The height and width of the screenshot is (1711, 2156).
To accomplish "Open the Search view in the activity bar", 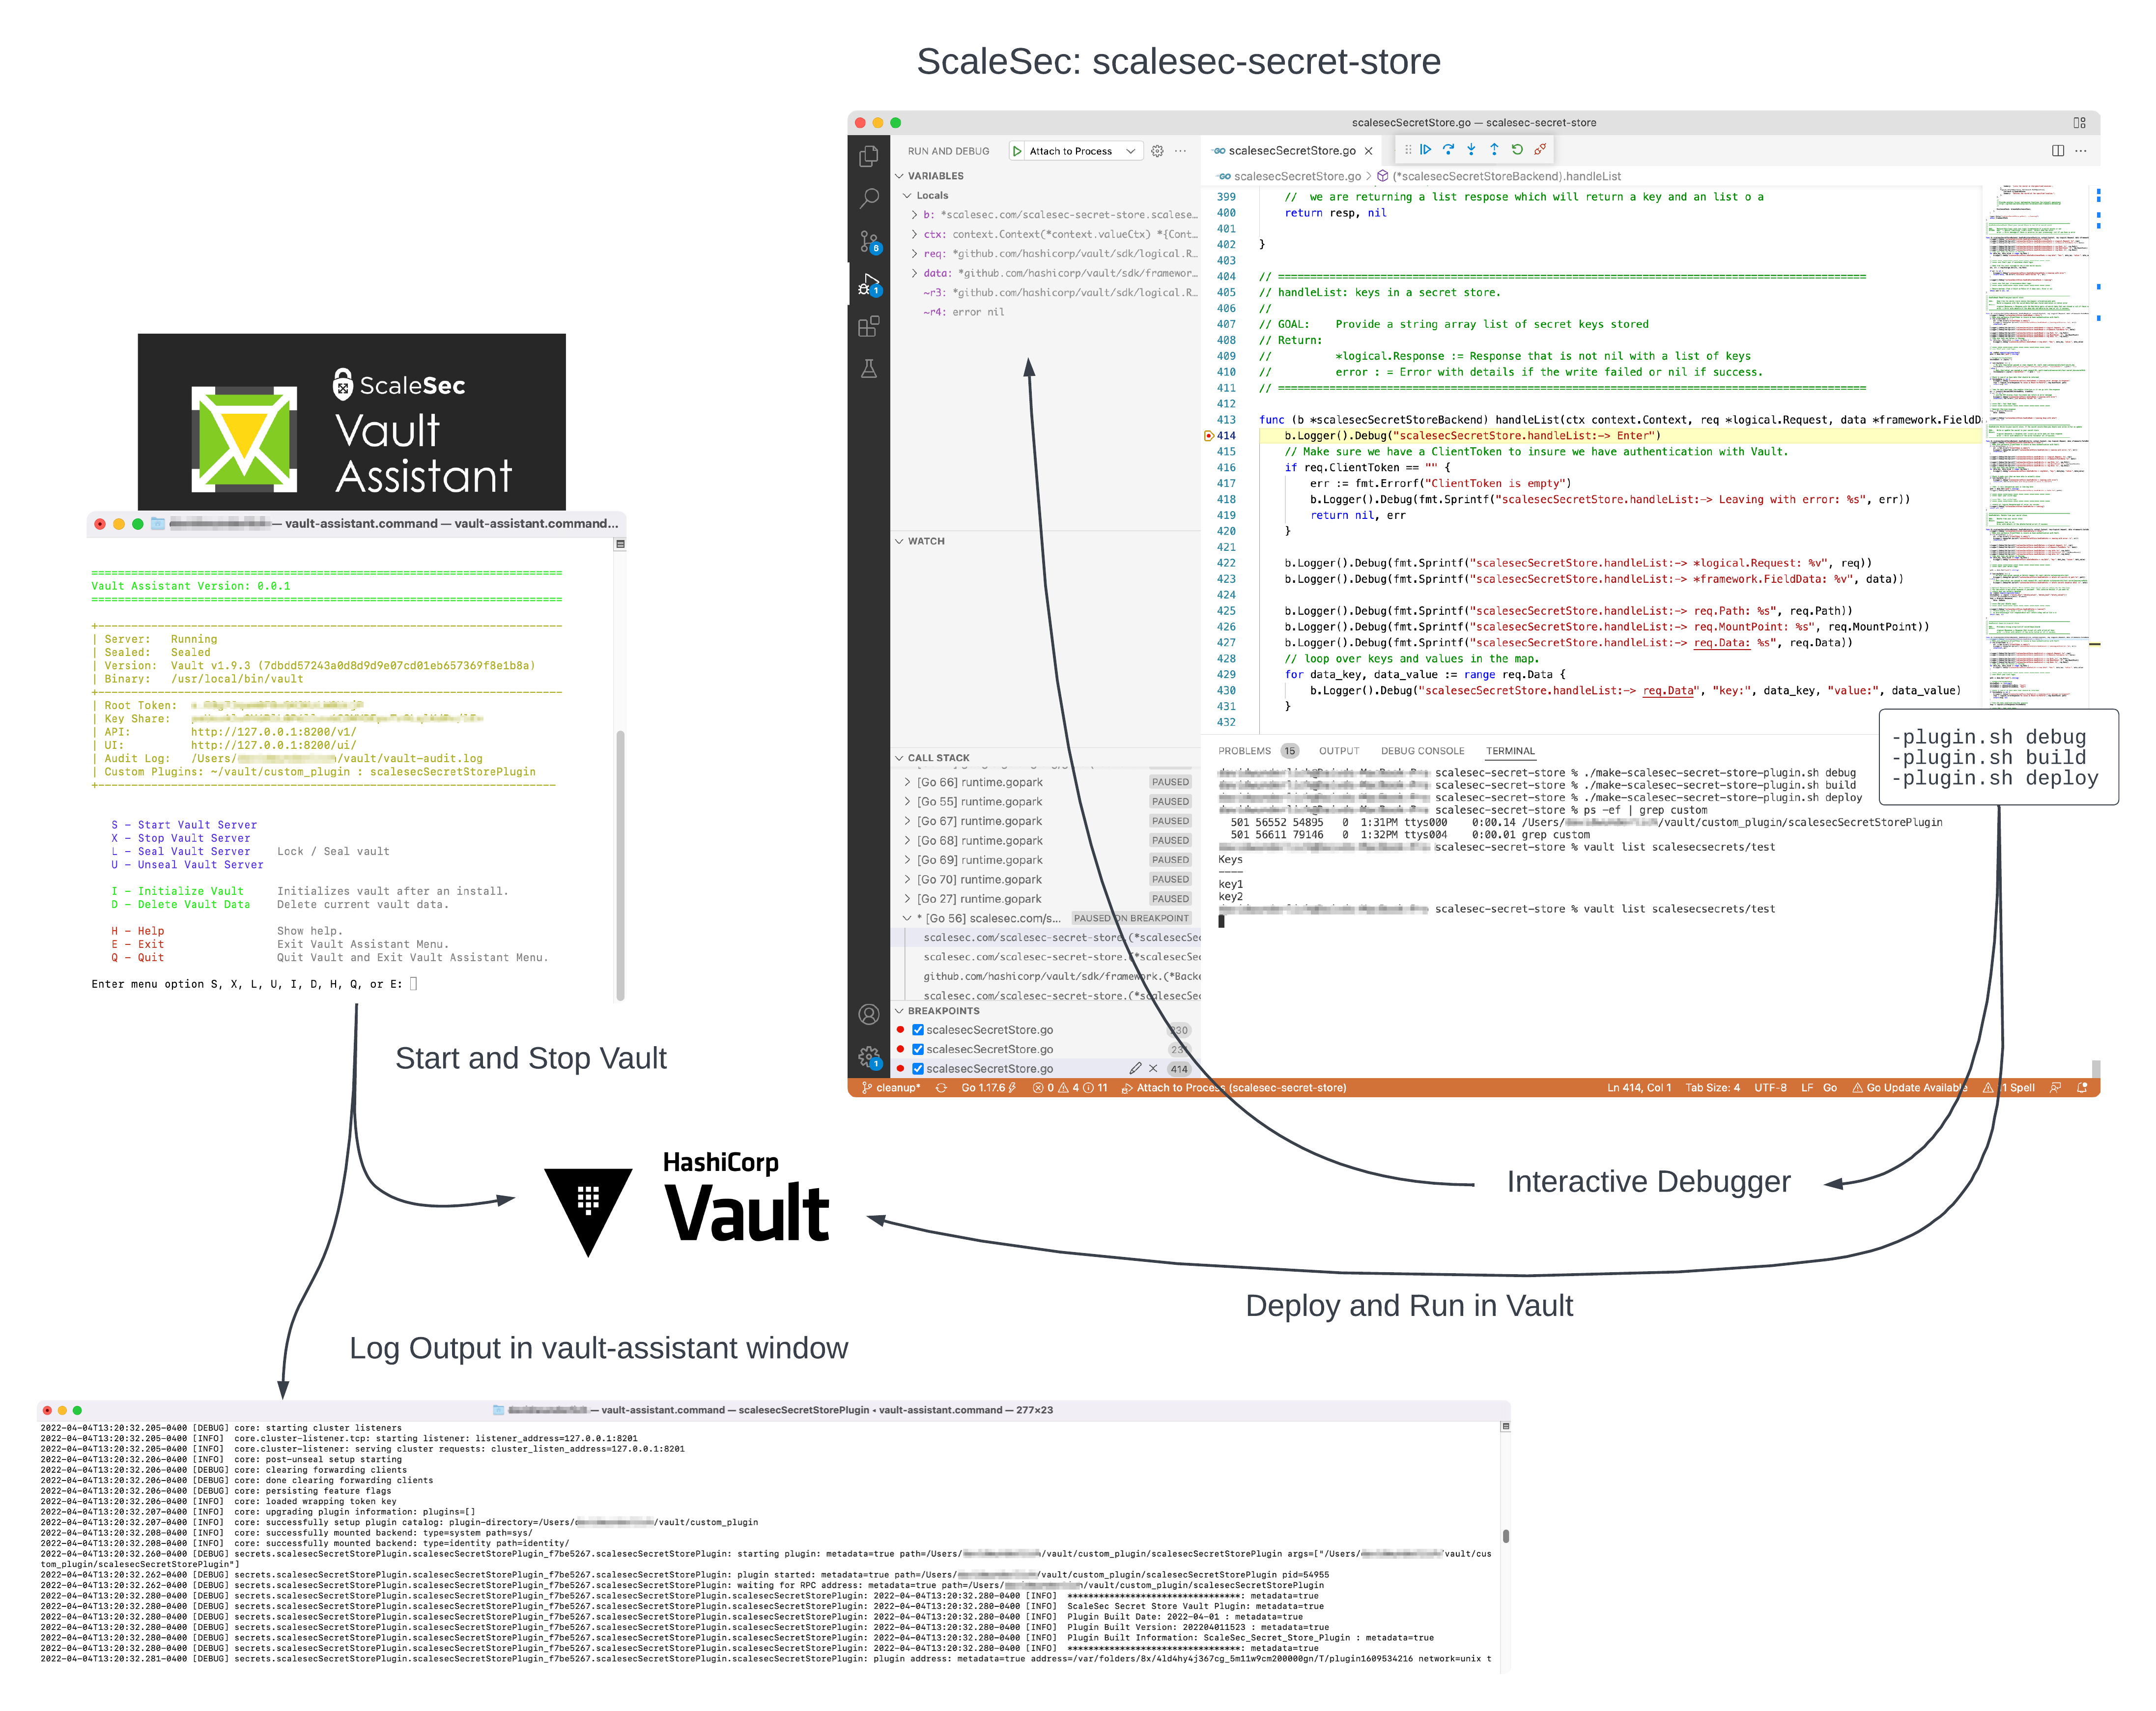I will click(868, 199).
